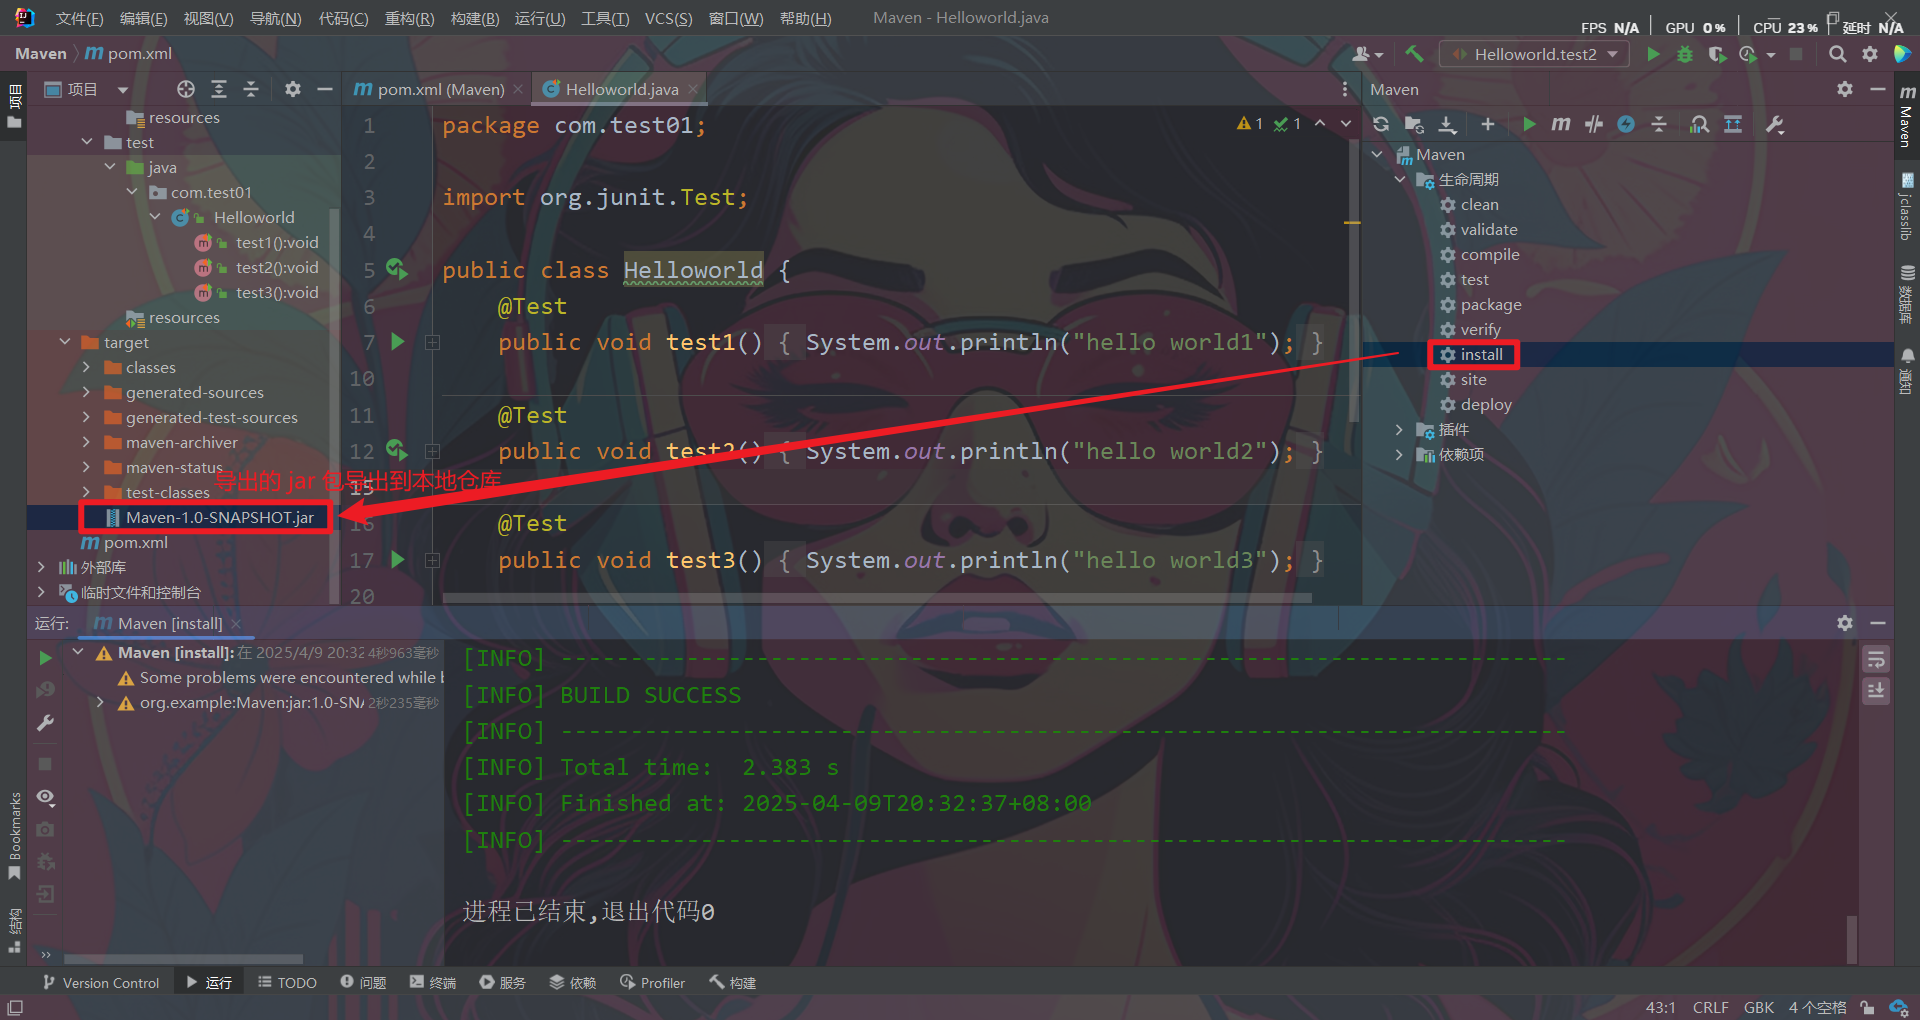Select package lifecycle phase

click(x=1490, y=304)
